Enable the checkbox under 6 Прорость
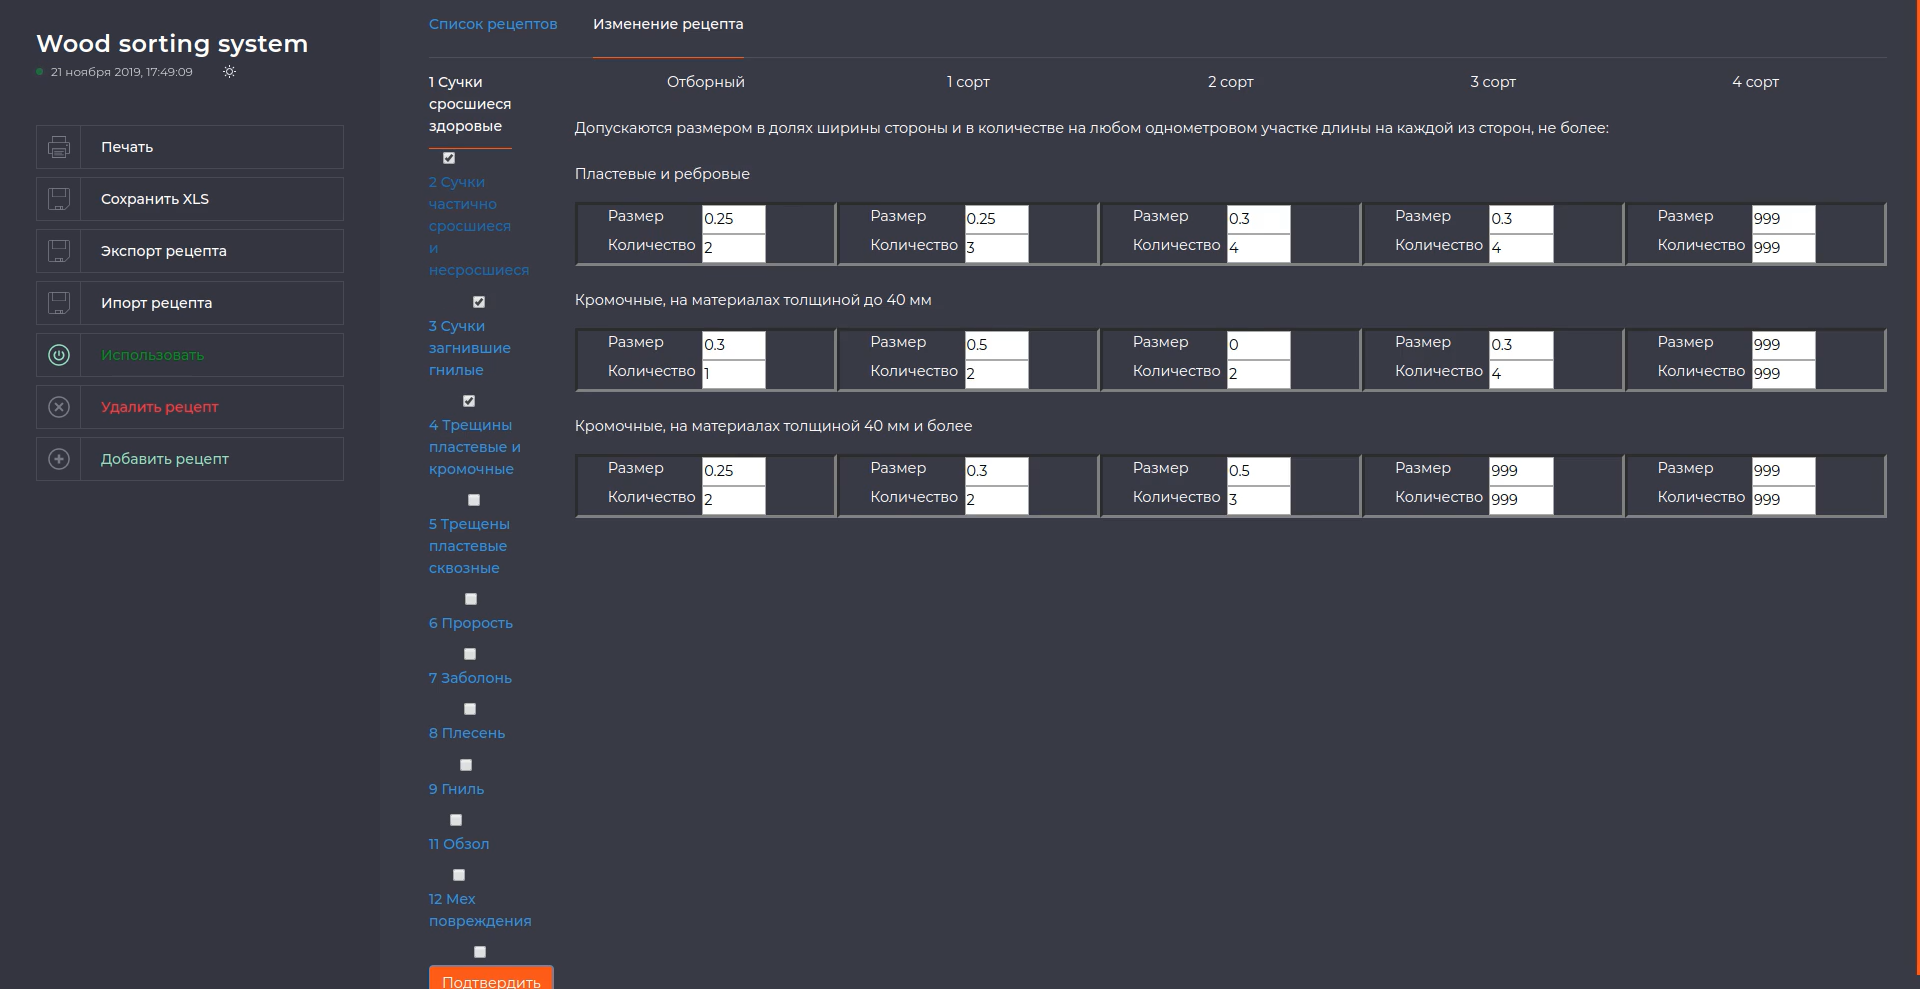The height and width of the screenshot is (989, 1920). 470,654
